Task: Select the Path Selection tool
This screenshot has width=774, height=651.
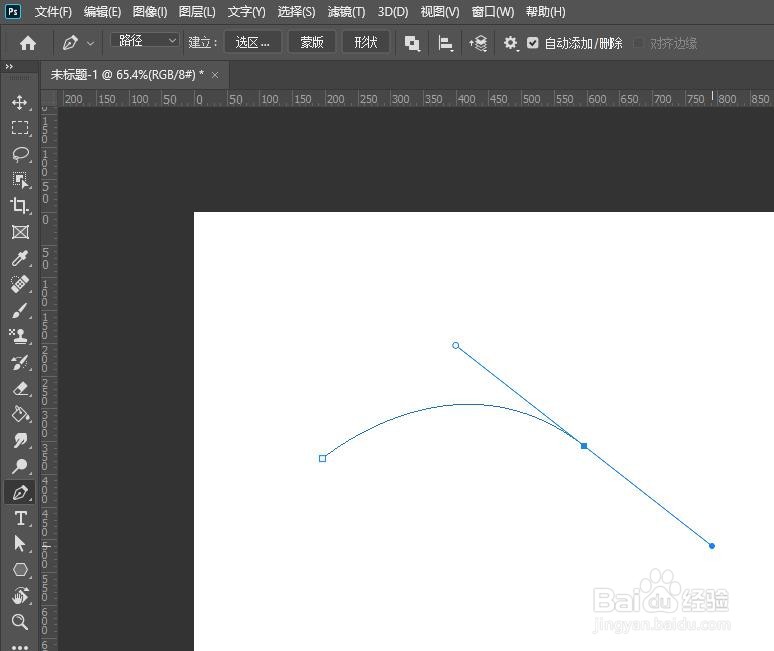Action: point(20,544)
